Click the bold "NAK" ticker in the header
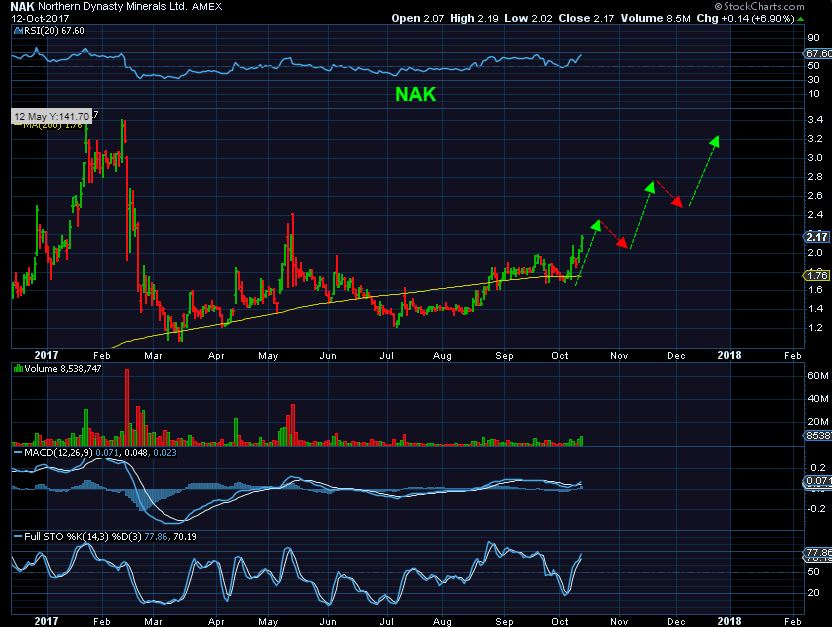Viewport: 832px width, 627px height. pos(23,6)
